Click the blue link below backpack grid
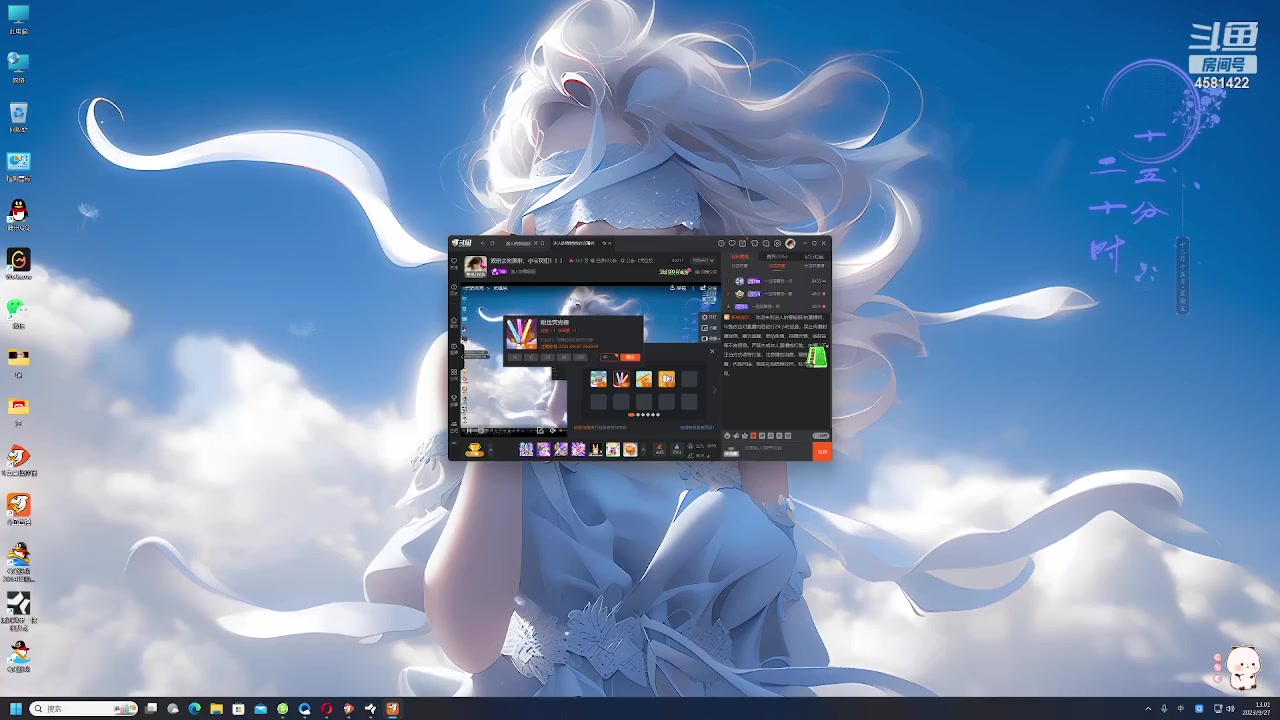This screenshot has height=720, width=1280. (697, 427)
